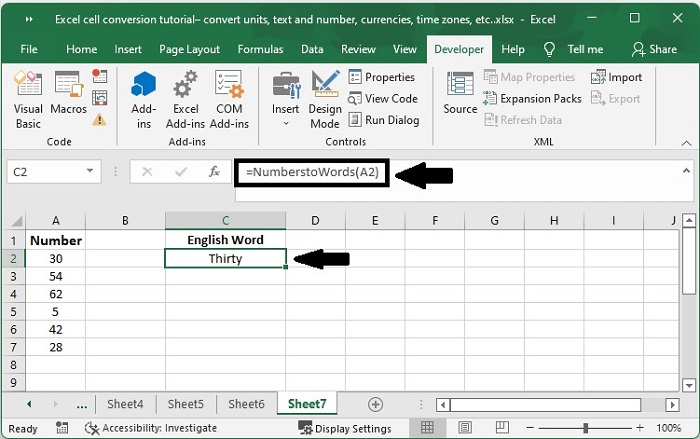700x439 pixels.
Task: Click View Code
Action: [383, 99]
